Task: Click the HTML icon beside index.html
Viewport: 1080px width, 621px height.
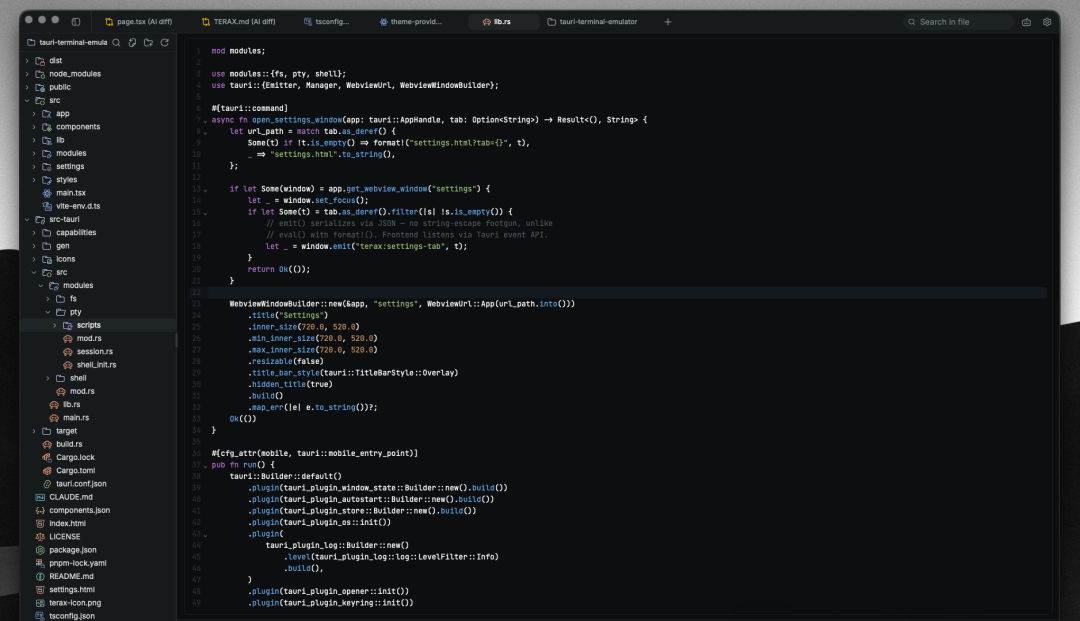Action: (40, 523)
